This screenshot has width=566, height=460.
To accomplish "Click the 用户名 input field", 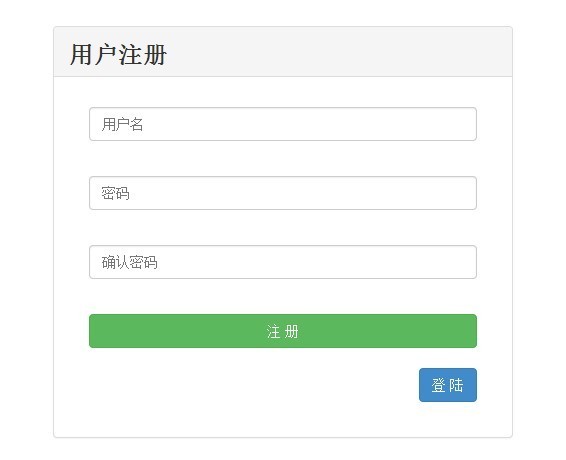I will coord(283,124).
